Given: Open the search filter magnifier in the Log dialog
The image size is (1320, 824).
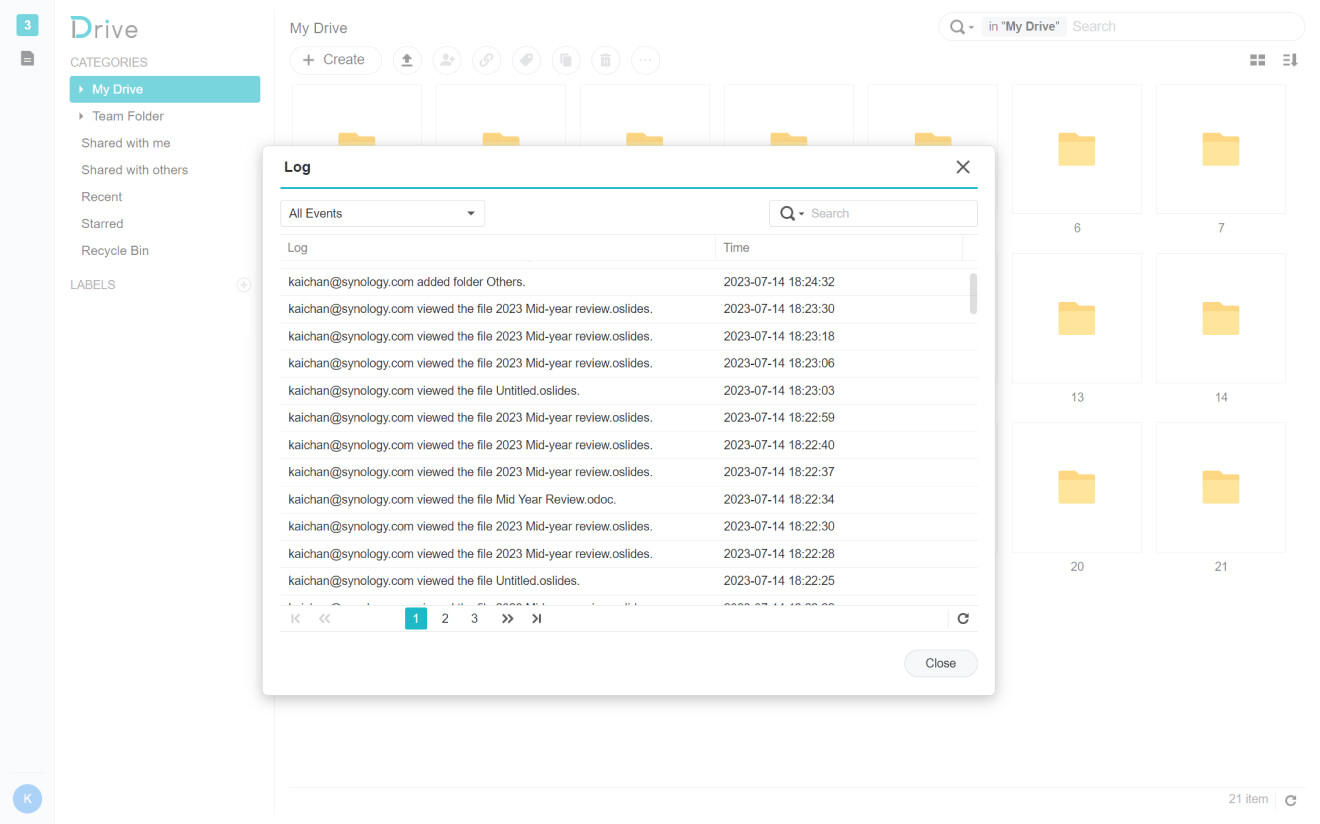Looking at the screenshot, I should click(789, 213).
